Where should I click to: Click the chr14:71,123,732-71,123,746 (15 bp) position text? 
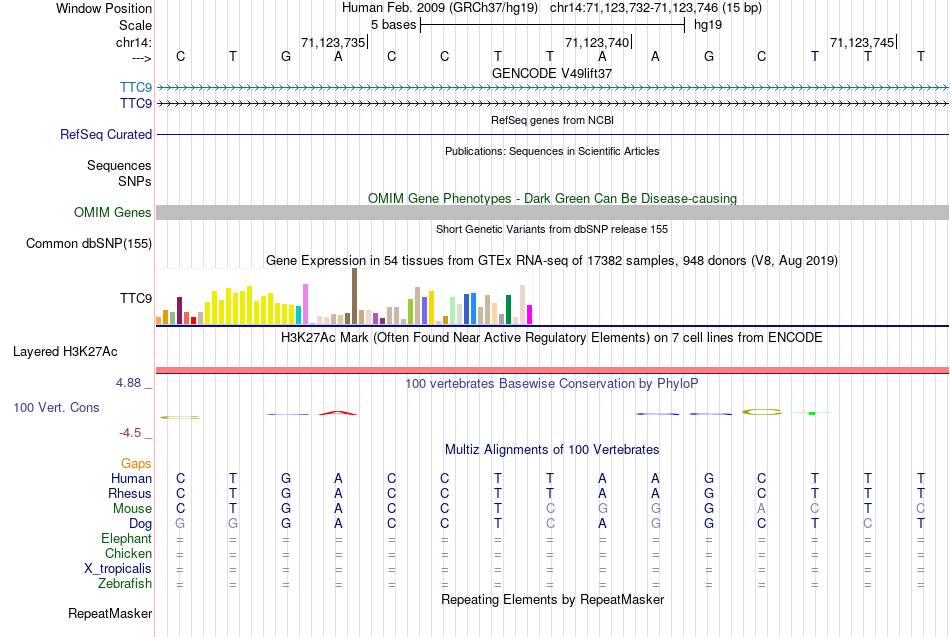(656, 8)
